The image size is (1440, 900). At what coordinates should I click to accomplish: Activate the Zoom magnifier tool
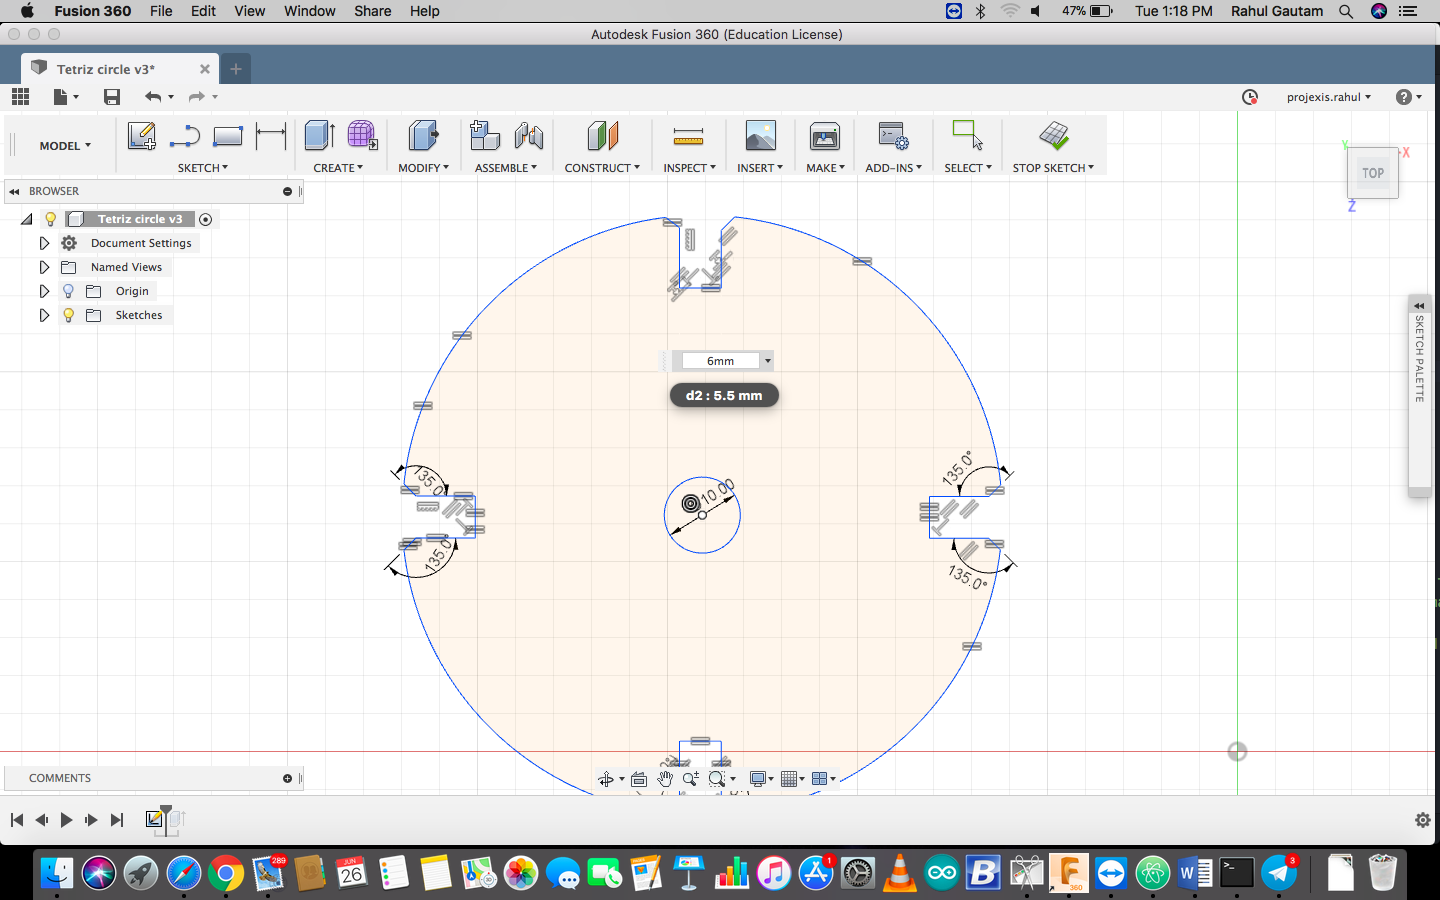coord(691,779)
